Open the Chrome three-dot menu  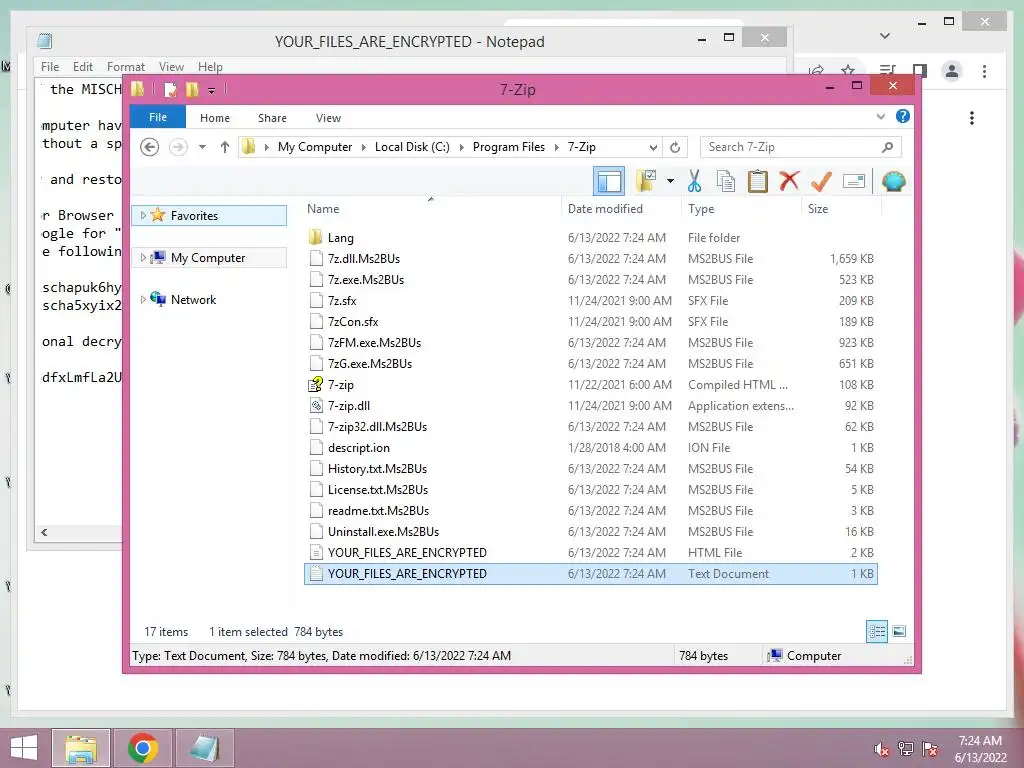pos(984,71)
